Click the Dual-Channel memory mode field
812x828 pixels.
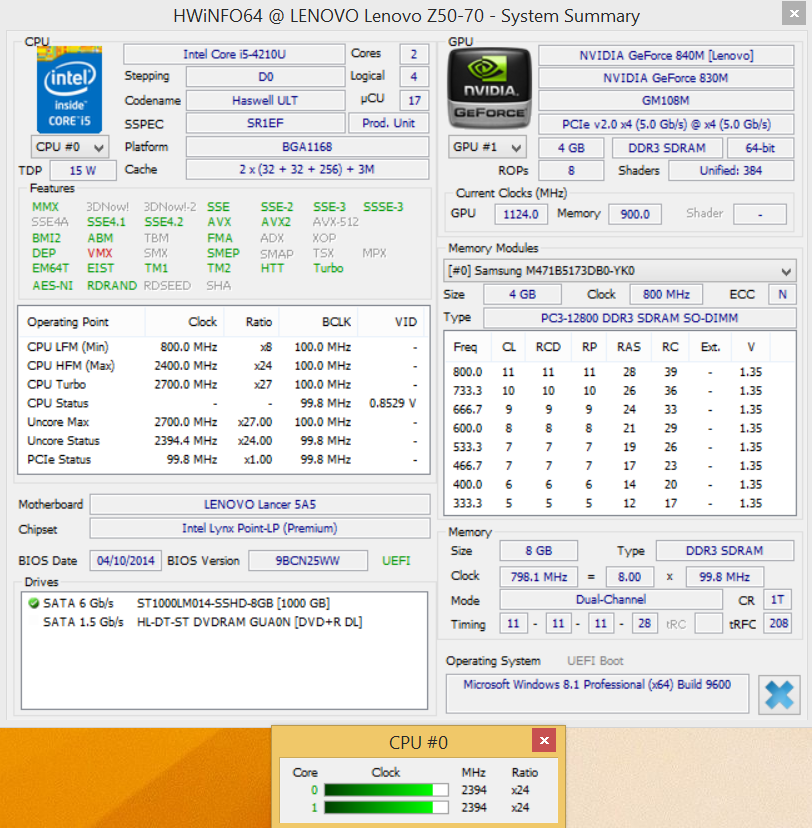(x=611, y=599)
